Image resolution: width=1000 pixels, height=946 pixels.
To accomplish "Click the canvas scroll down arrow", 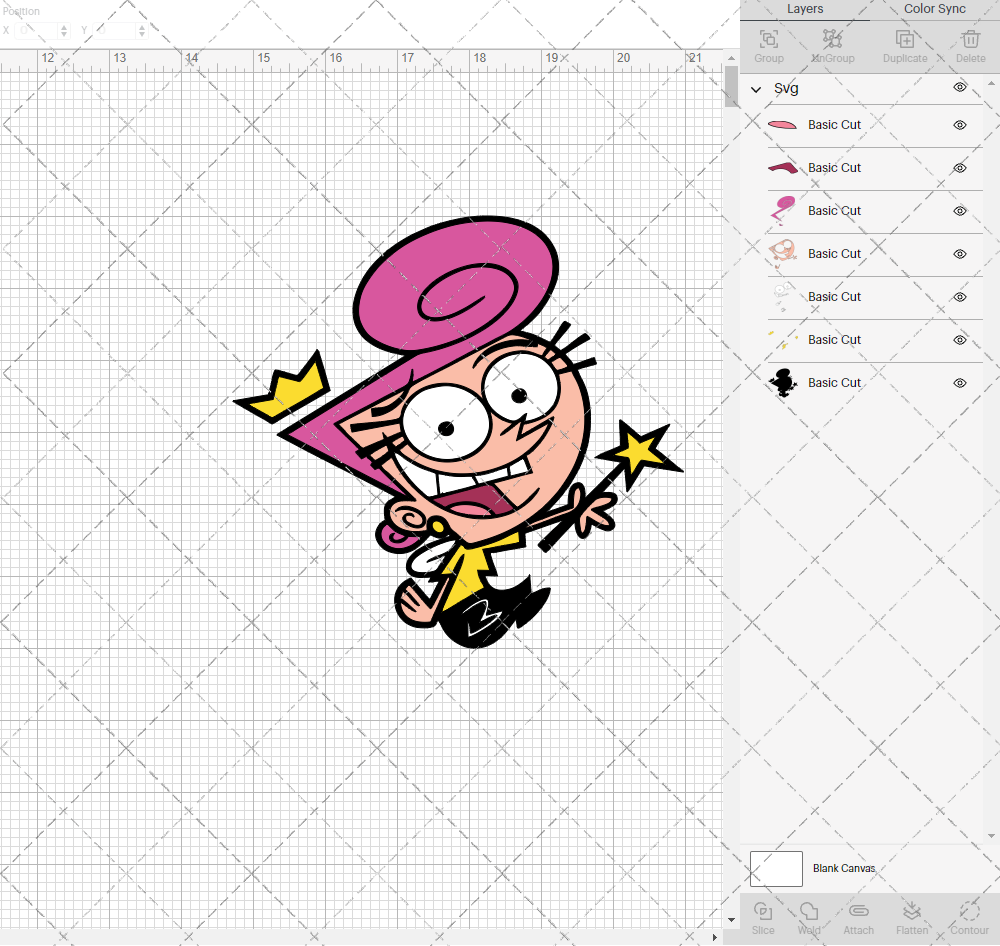I will pyautogui.click(x=731, y=920).
